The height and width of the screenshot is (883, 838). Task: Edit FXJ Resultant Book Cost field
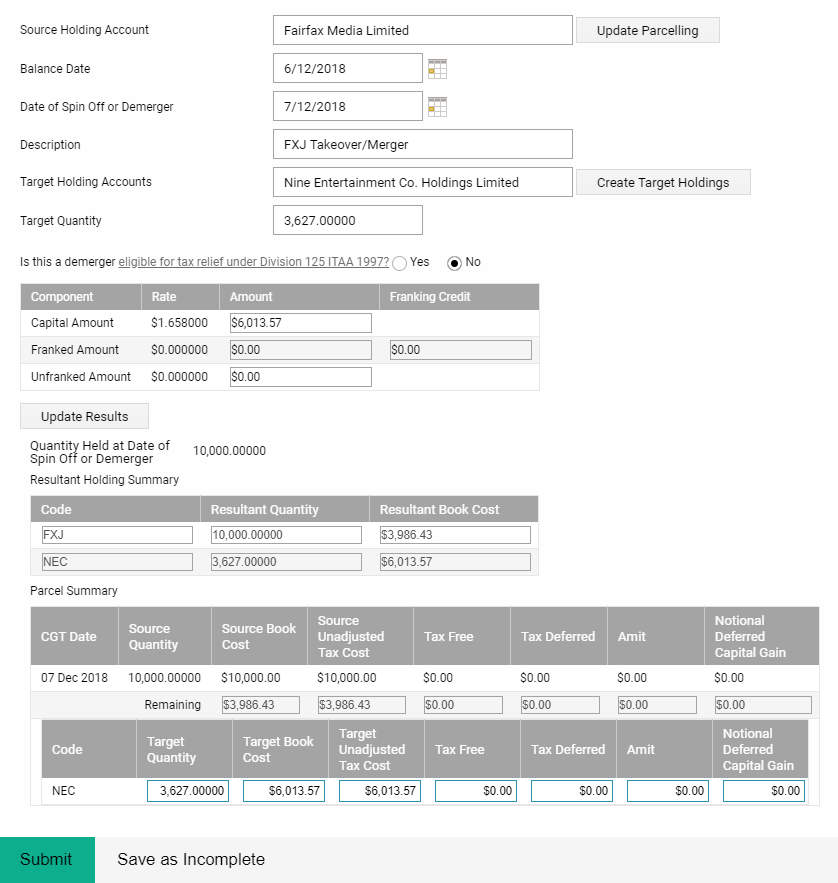click(x=455, y=535)
